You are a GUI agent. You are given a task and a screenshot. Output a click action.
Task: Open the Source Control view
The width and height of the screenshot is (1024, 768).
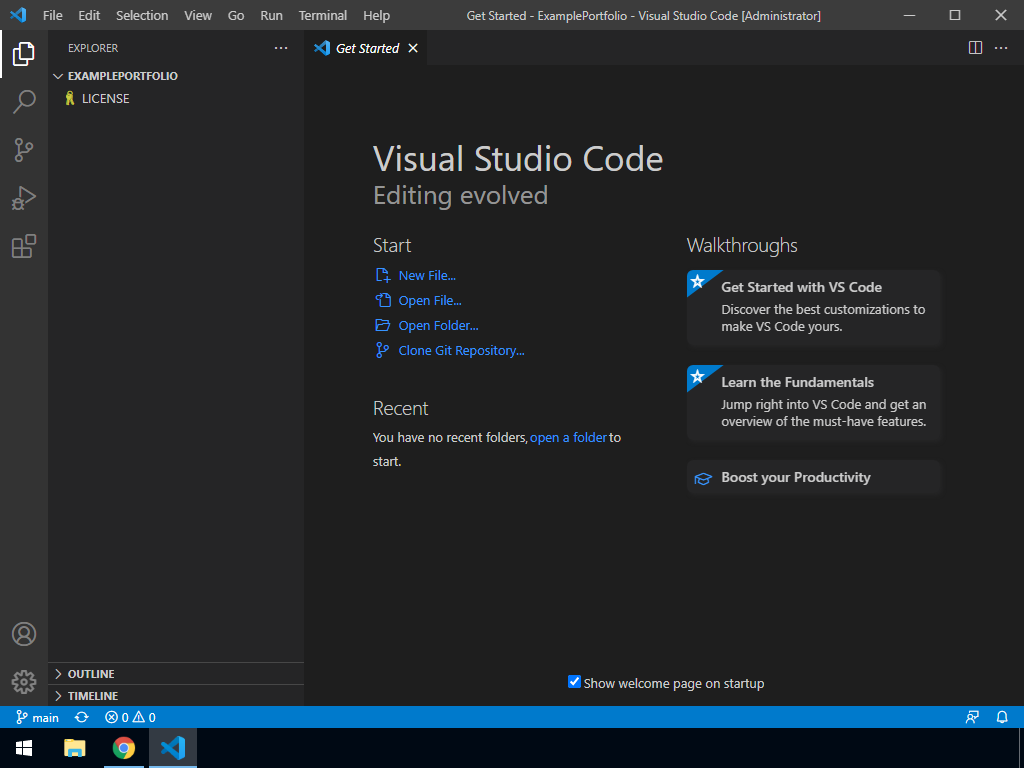coord(24,150)
